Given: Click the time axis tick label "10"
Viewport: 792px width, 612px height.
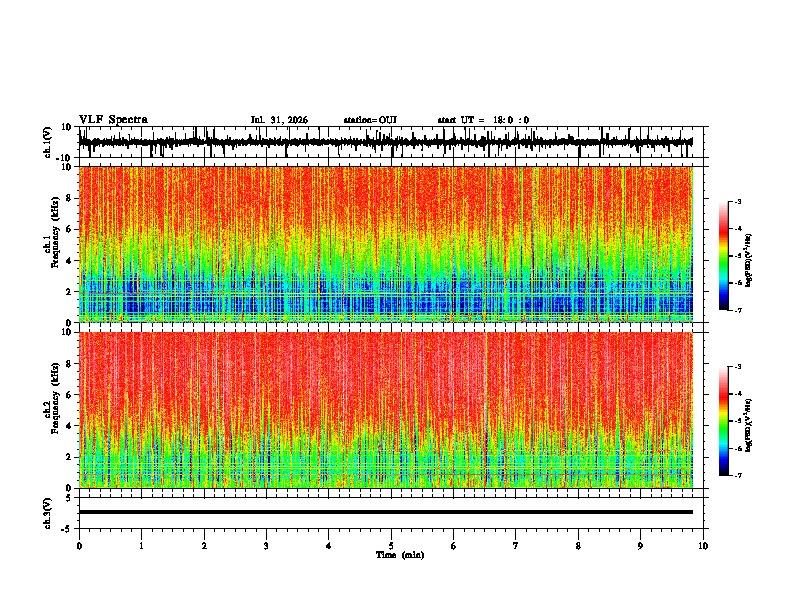Looking at the screenshot, I should (703, 546).
